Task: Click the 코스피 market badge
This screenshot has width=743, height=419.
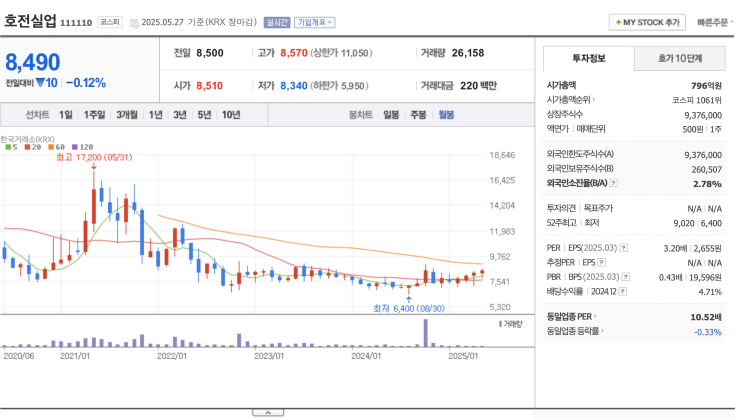Action: (110, 22)
